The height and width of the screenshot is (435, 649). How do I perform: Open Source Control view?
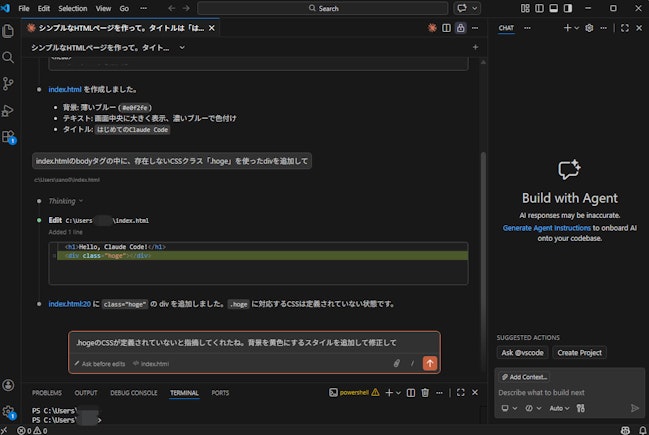8,84
